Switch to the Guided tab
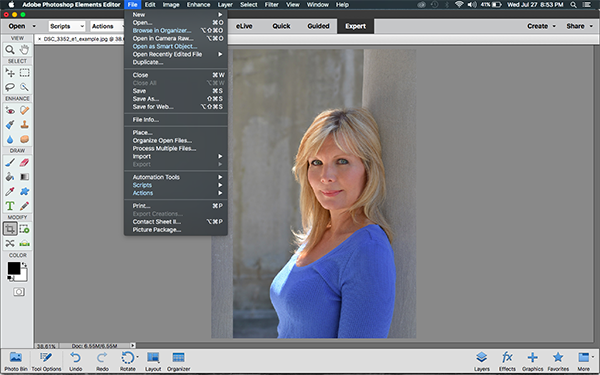The image size is (600, 375). pyautogui.click(x=318, y=26)
